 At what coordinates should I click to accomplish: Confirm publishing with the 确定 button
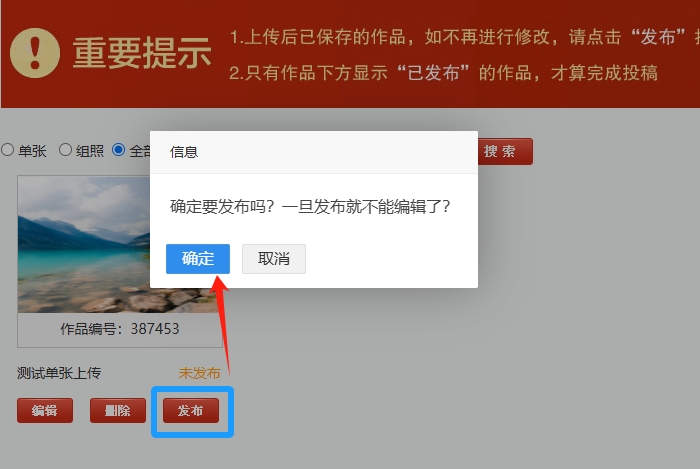click(198, 259)
